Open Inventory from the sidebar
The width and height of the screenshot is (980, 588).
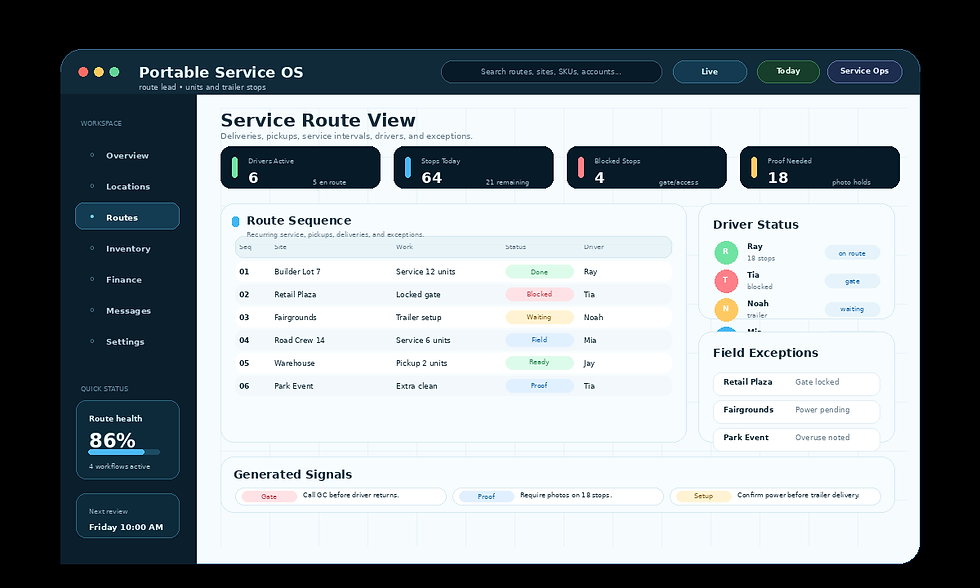coord(128,248)
